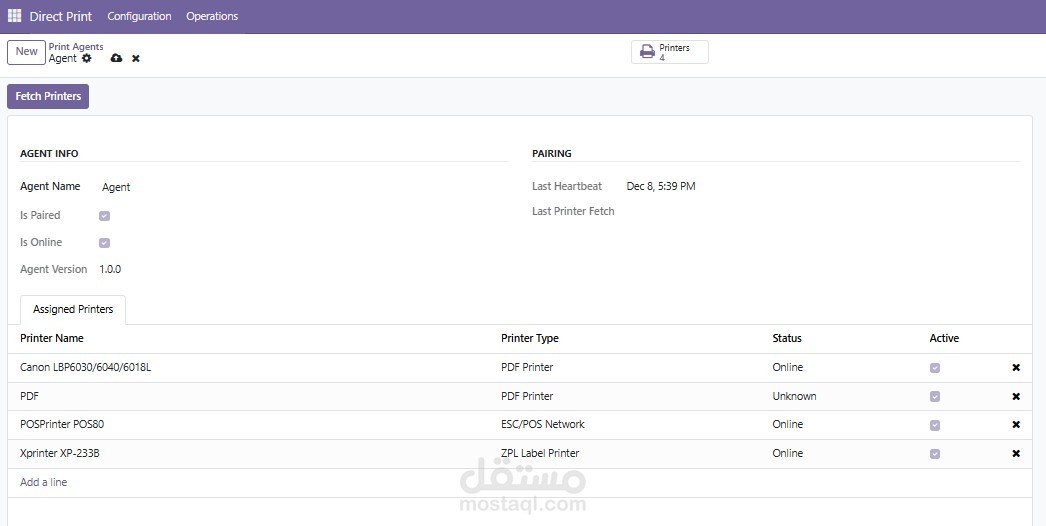Select the Assigned Printers tab
Screen dimensions: 1046x526
tap(73, 309)
